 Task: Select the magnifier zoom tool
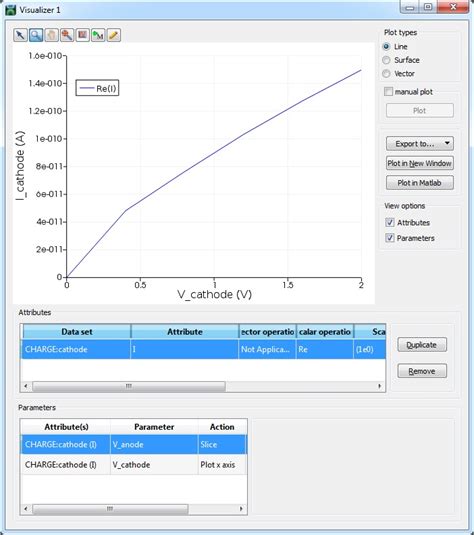(36, 35)
